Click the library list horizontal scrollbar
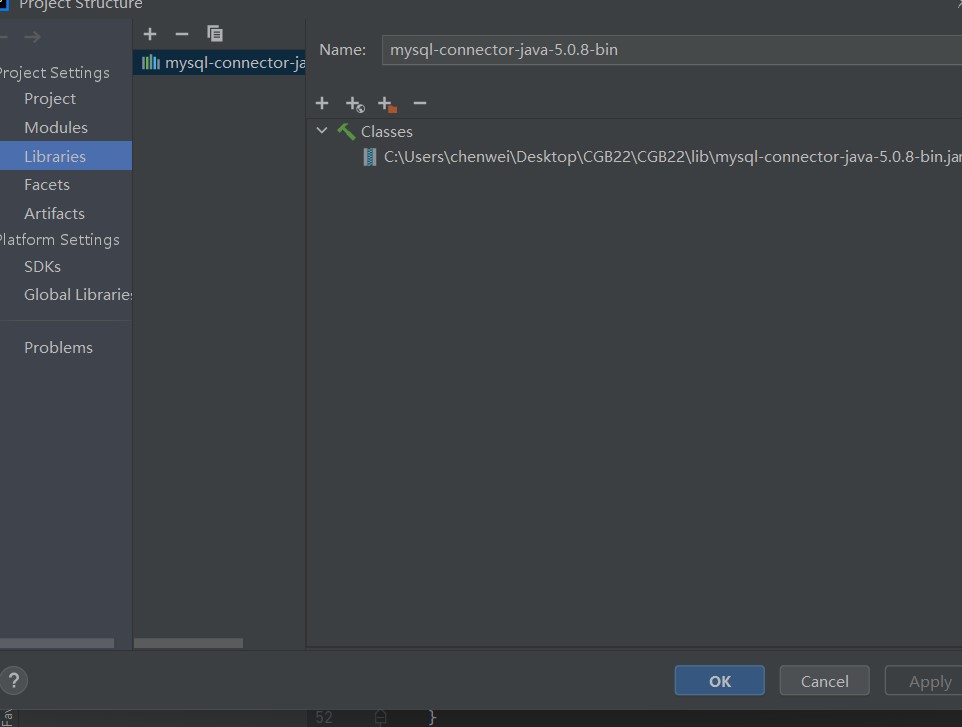 pyautogui.click(x=188, y=643)
